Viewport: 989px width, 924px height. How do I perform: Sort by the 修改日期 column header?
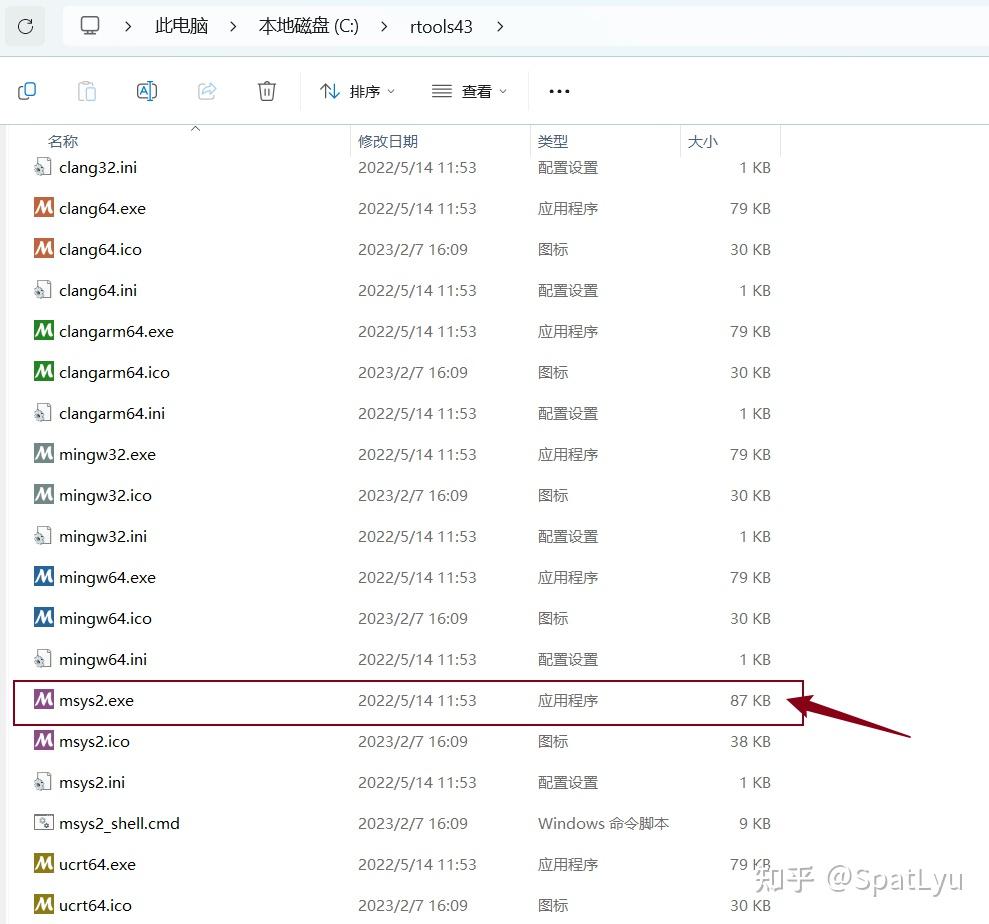coord(388,141)
